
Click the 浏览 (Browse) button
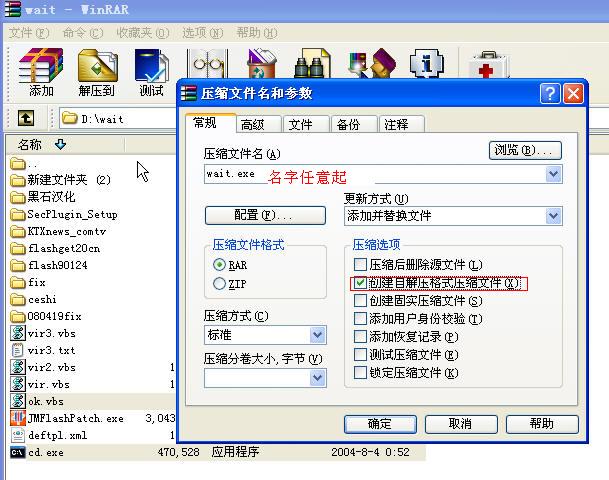tap(525, 150)
